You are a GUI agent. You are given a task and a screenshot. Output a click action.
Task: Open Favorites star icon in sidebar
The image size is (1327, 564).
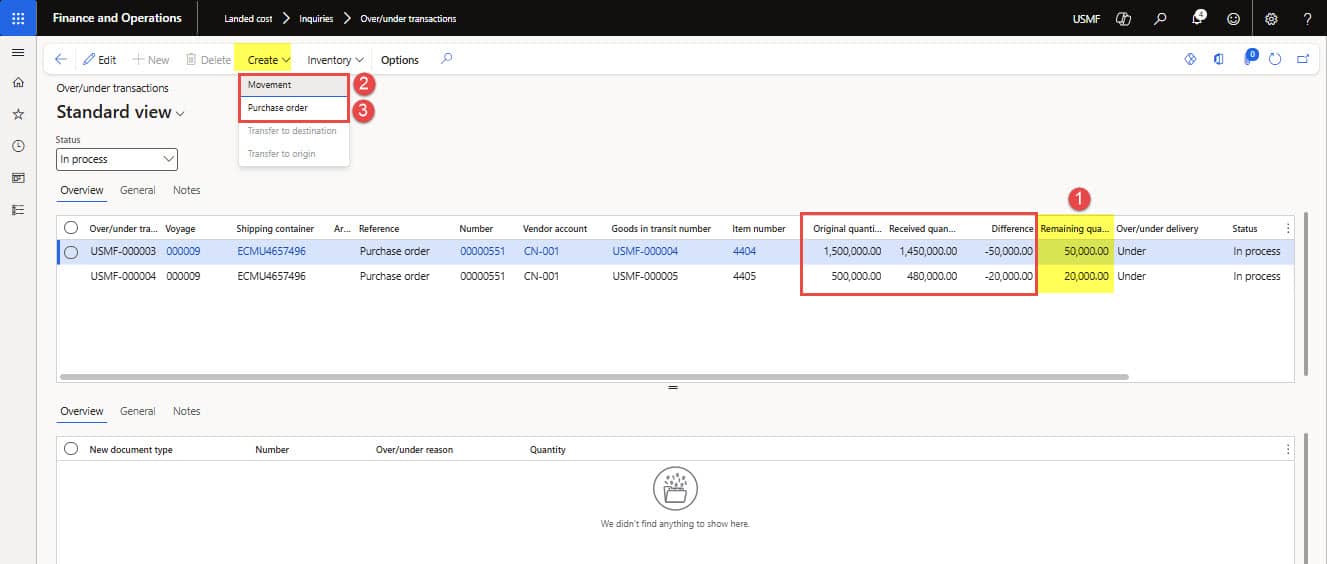[18, 115]
